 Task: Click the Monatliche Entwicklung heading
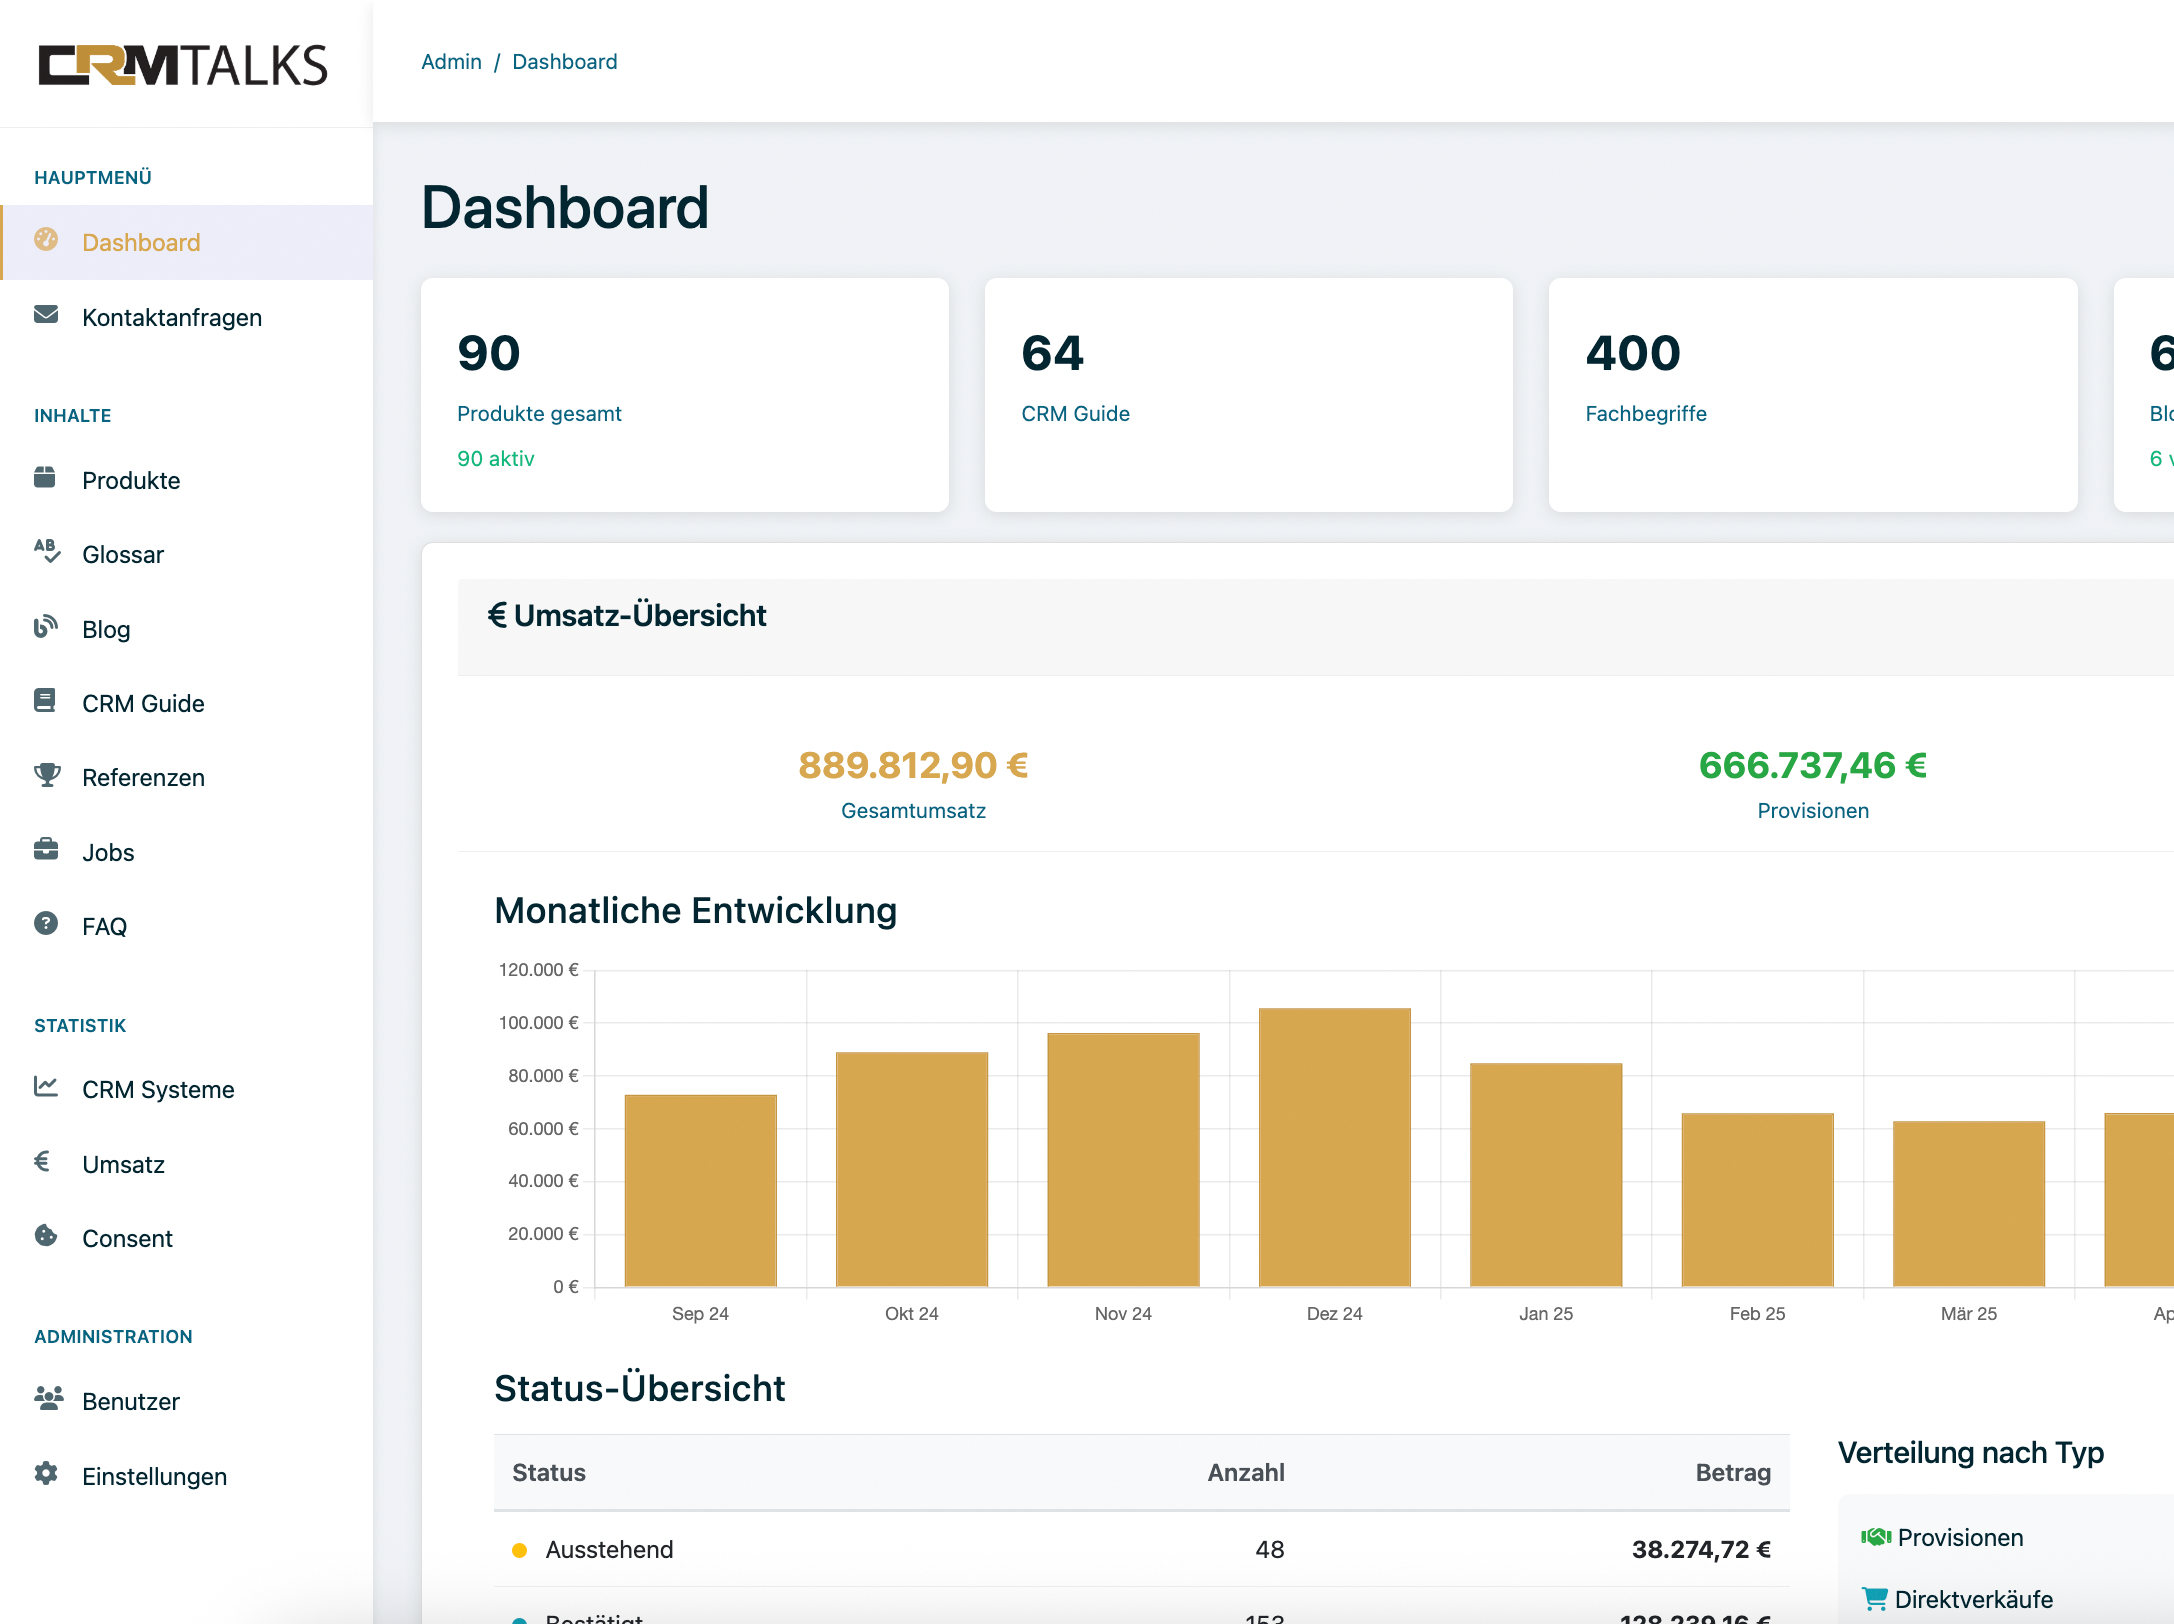696,910
